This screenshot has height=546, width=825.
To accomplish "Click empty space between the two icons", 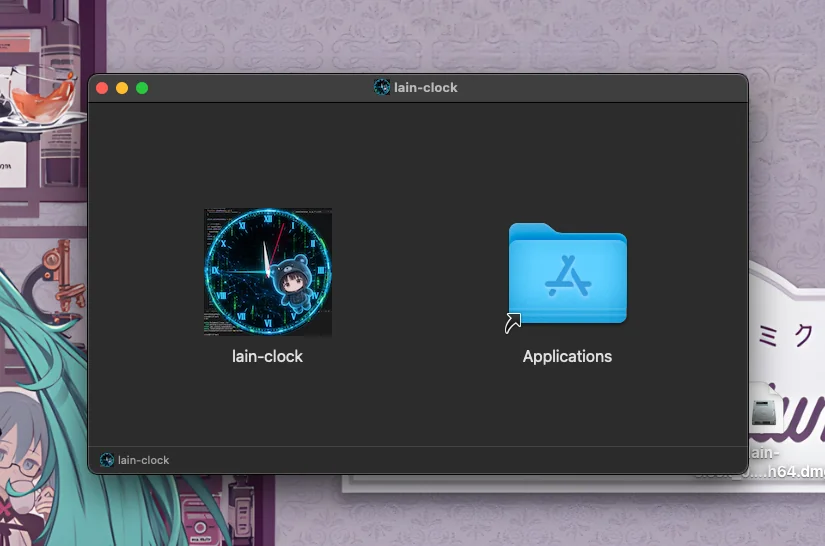I will (x=418, y=274).
